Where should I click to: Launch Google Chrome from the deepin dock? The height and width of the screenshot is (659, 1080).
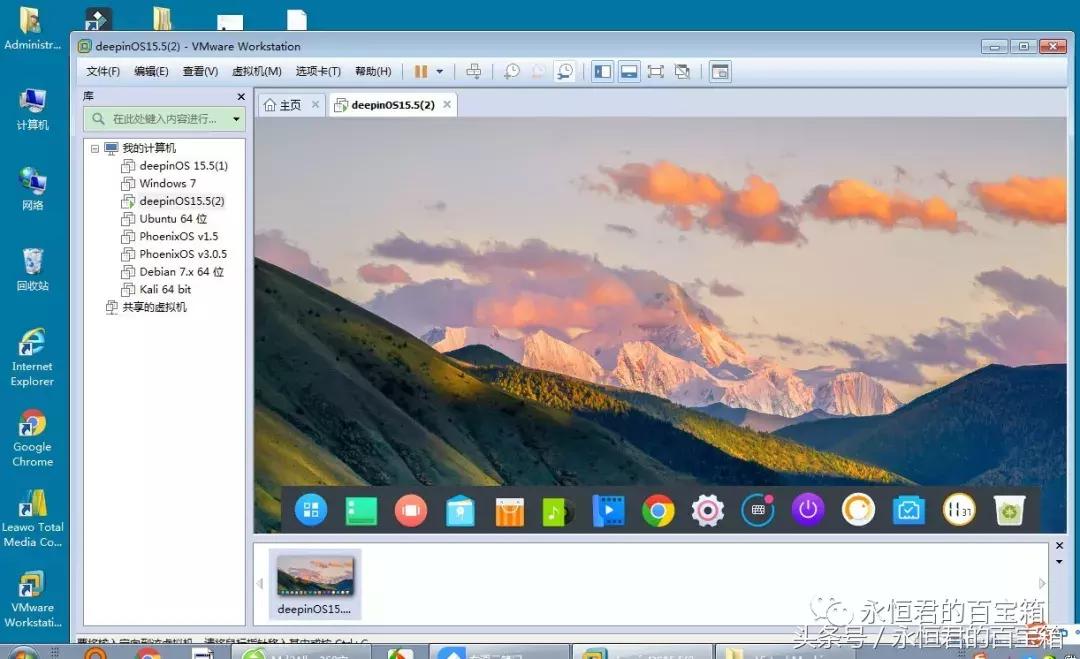pos(657,510)
